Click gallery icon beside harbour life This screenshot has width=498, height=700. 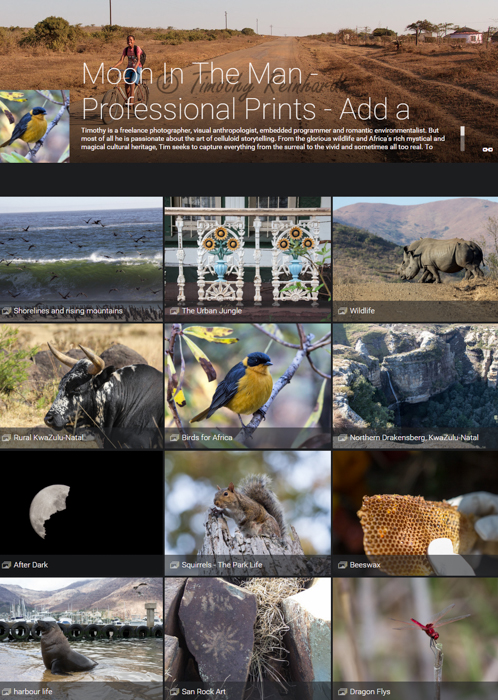[x=6, y=692]
